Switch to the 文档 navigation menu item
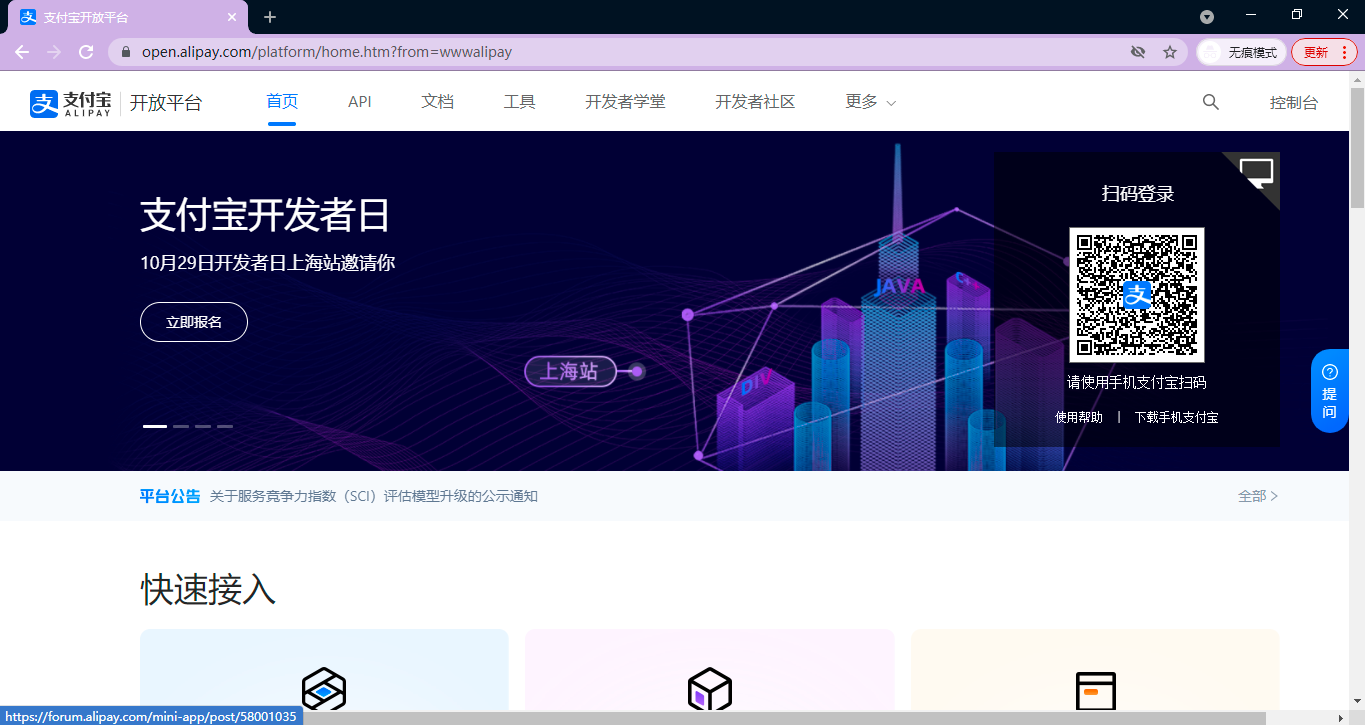 tap(437, 101)
